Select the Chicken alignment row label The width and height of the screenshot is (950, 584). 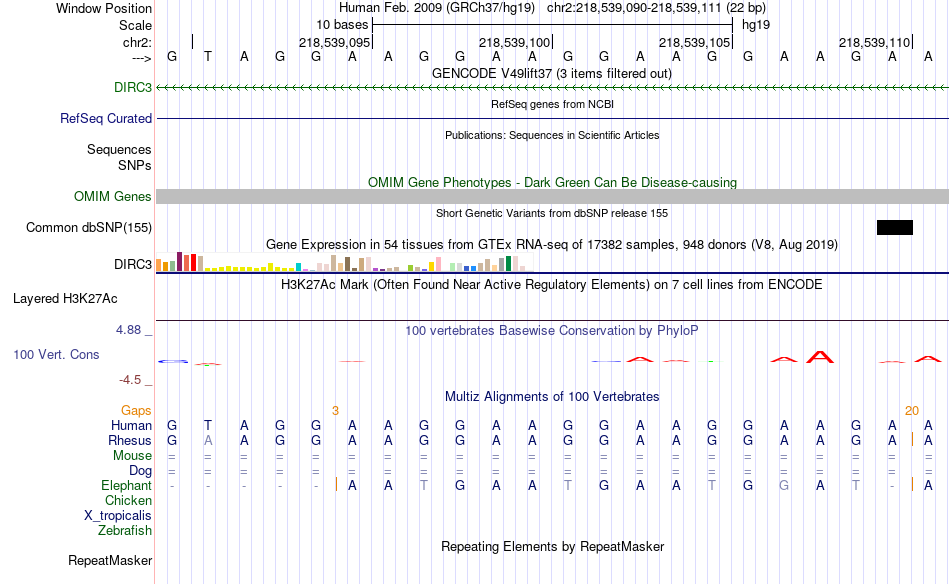[128, 500]
